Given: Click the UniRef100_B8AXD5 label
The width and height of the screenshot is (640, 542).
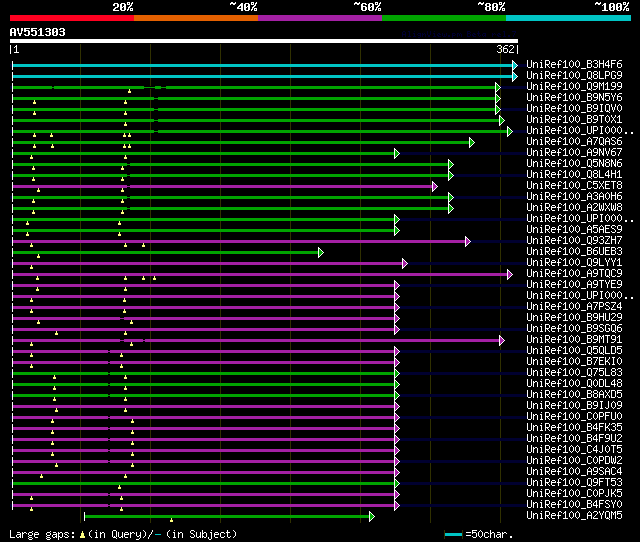Looking at the screenshot, I should [574, 395].
